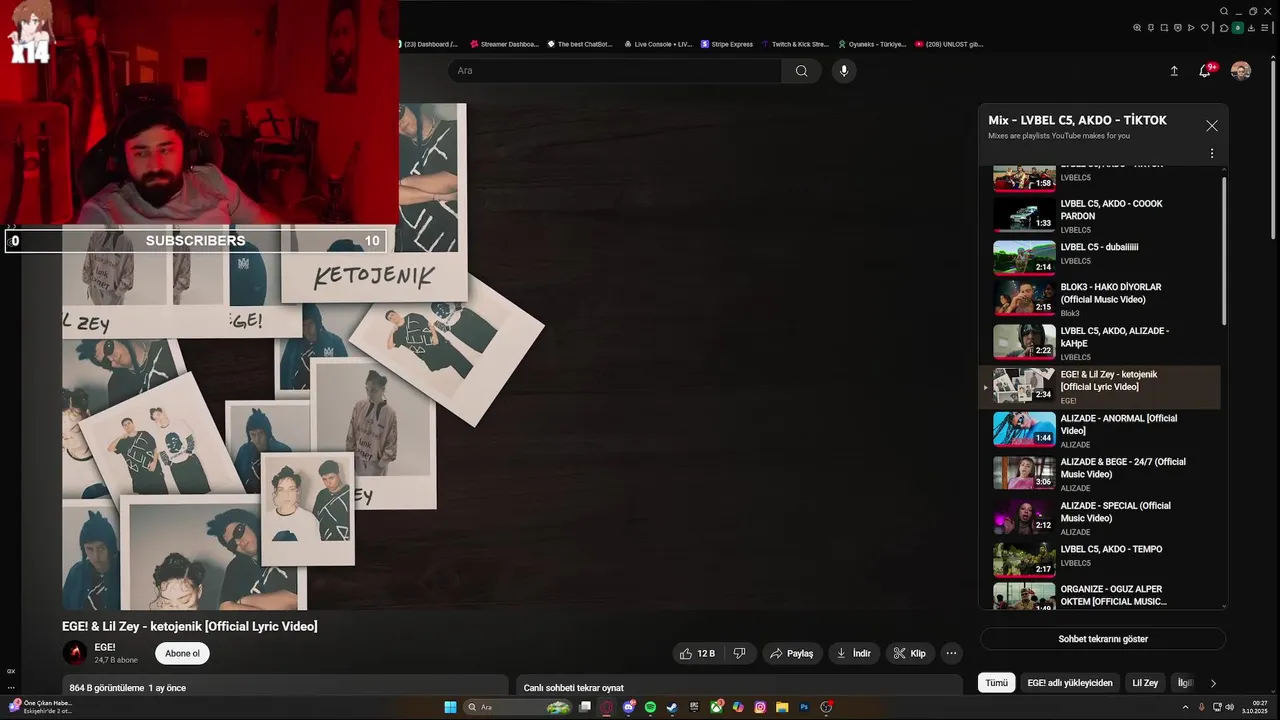Open Instagram from the taskbar
Image resolution: width=1280 pixels, height=720 pixels.
pyautogui.click(x=760, y=707)
